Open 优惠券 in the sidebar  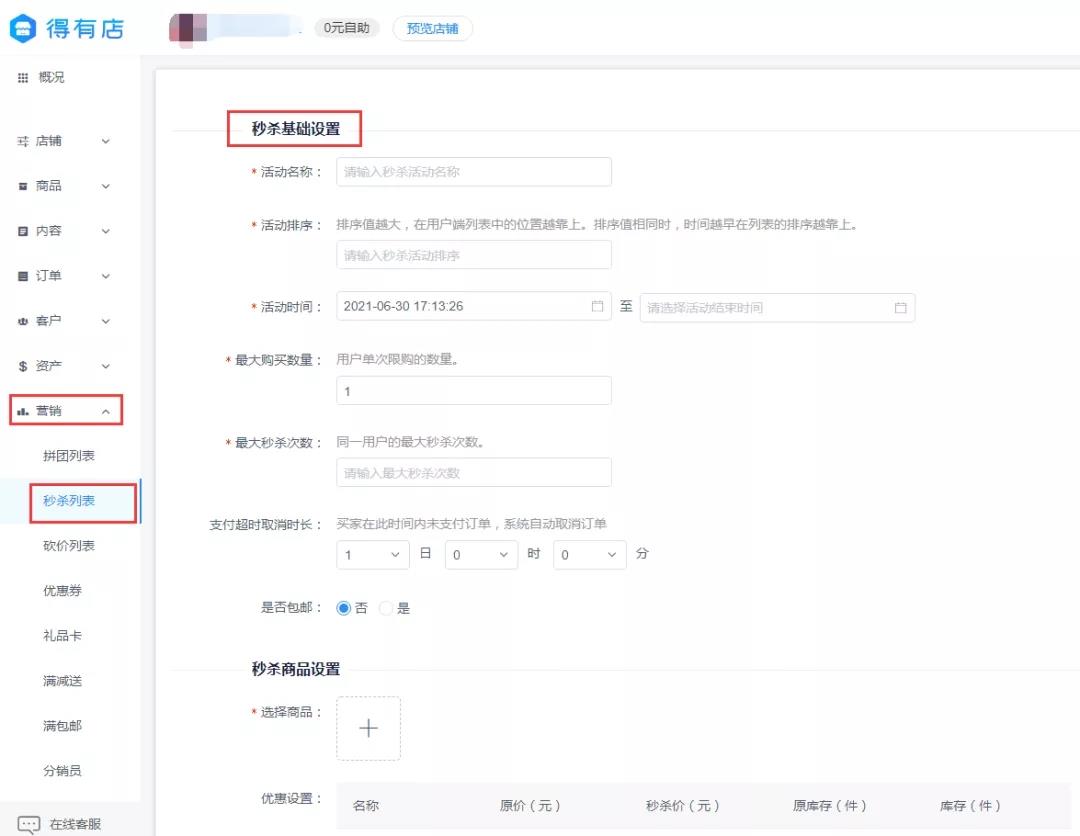[62, 591]
